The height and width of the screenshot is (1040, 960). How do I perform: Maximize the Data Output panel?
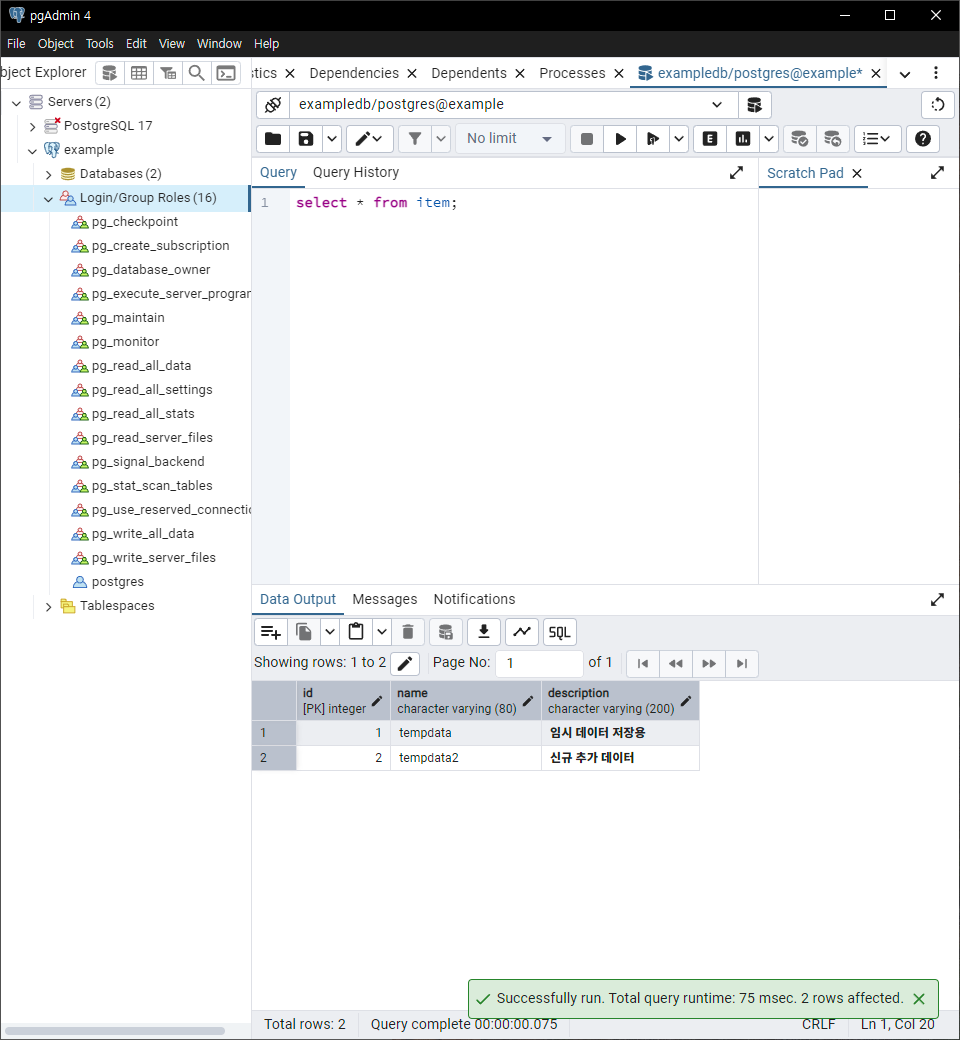tap(937, 600)
